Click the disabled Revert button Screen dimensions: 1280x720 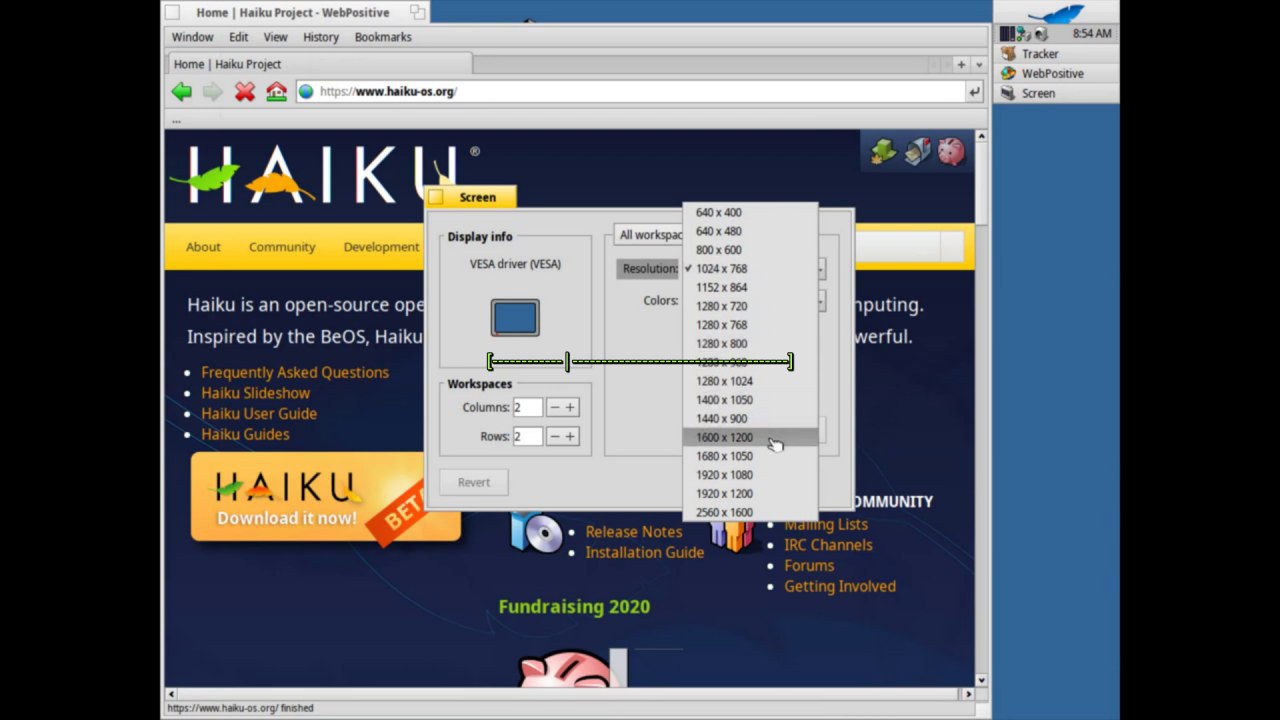tap(474, 482)
